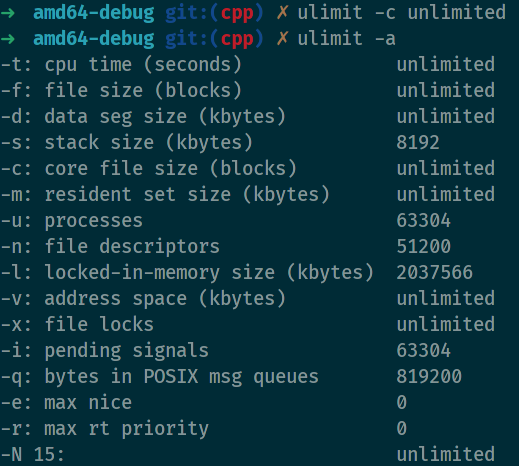This screenshot has width=519, height=466.
Task: Click the 'ulimit -a' command text
Action: click(347, 38)
